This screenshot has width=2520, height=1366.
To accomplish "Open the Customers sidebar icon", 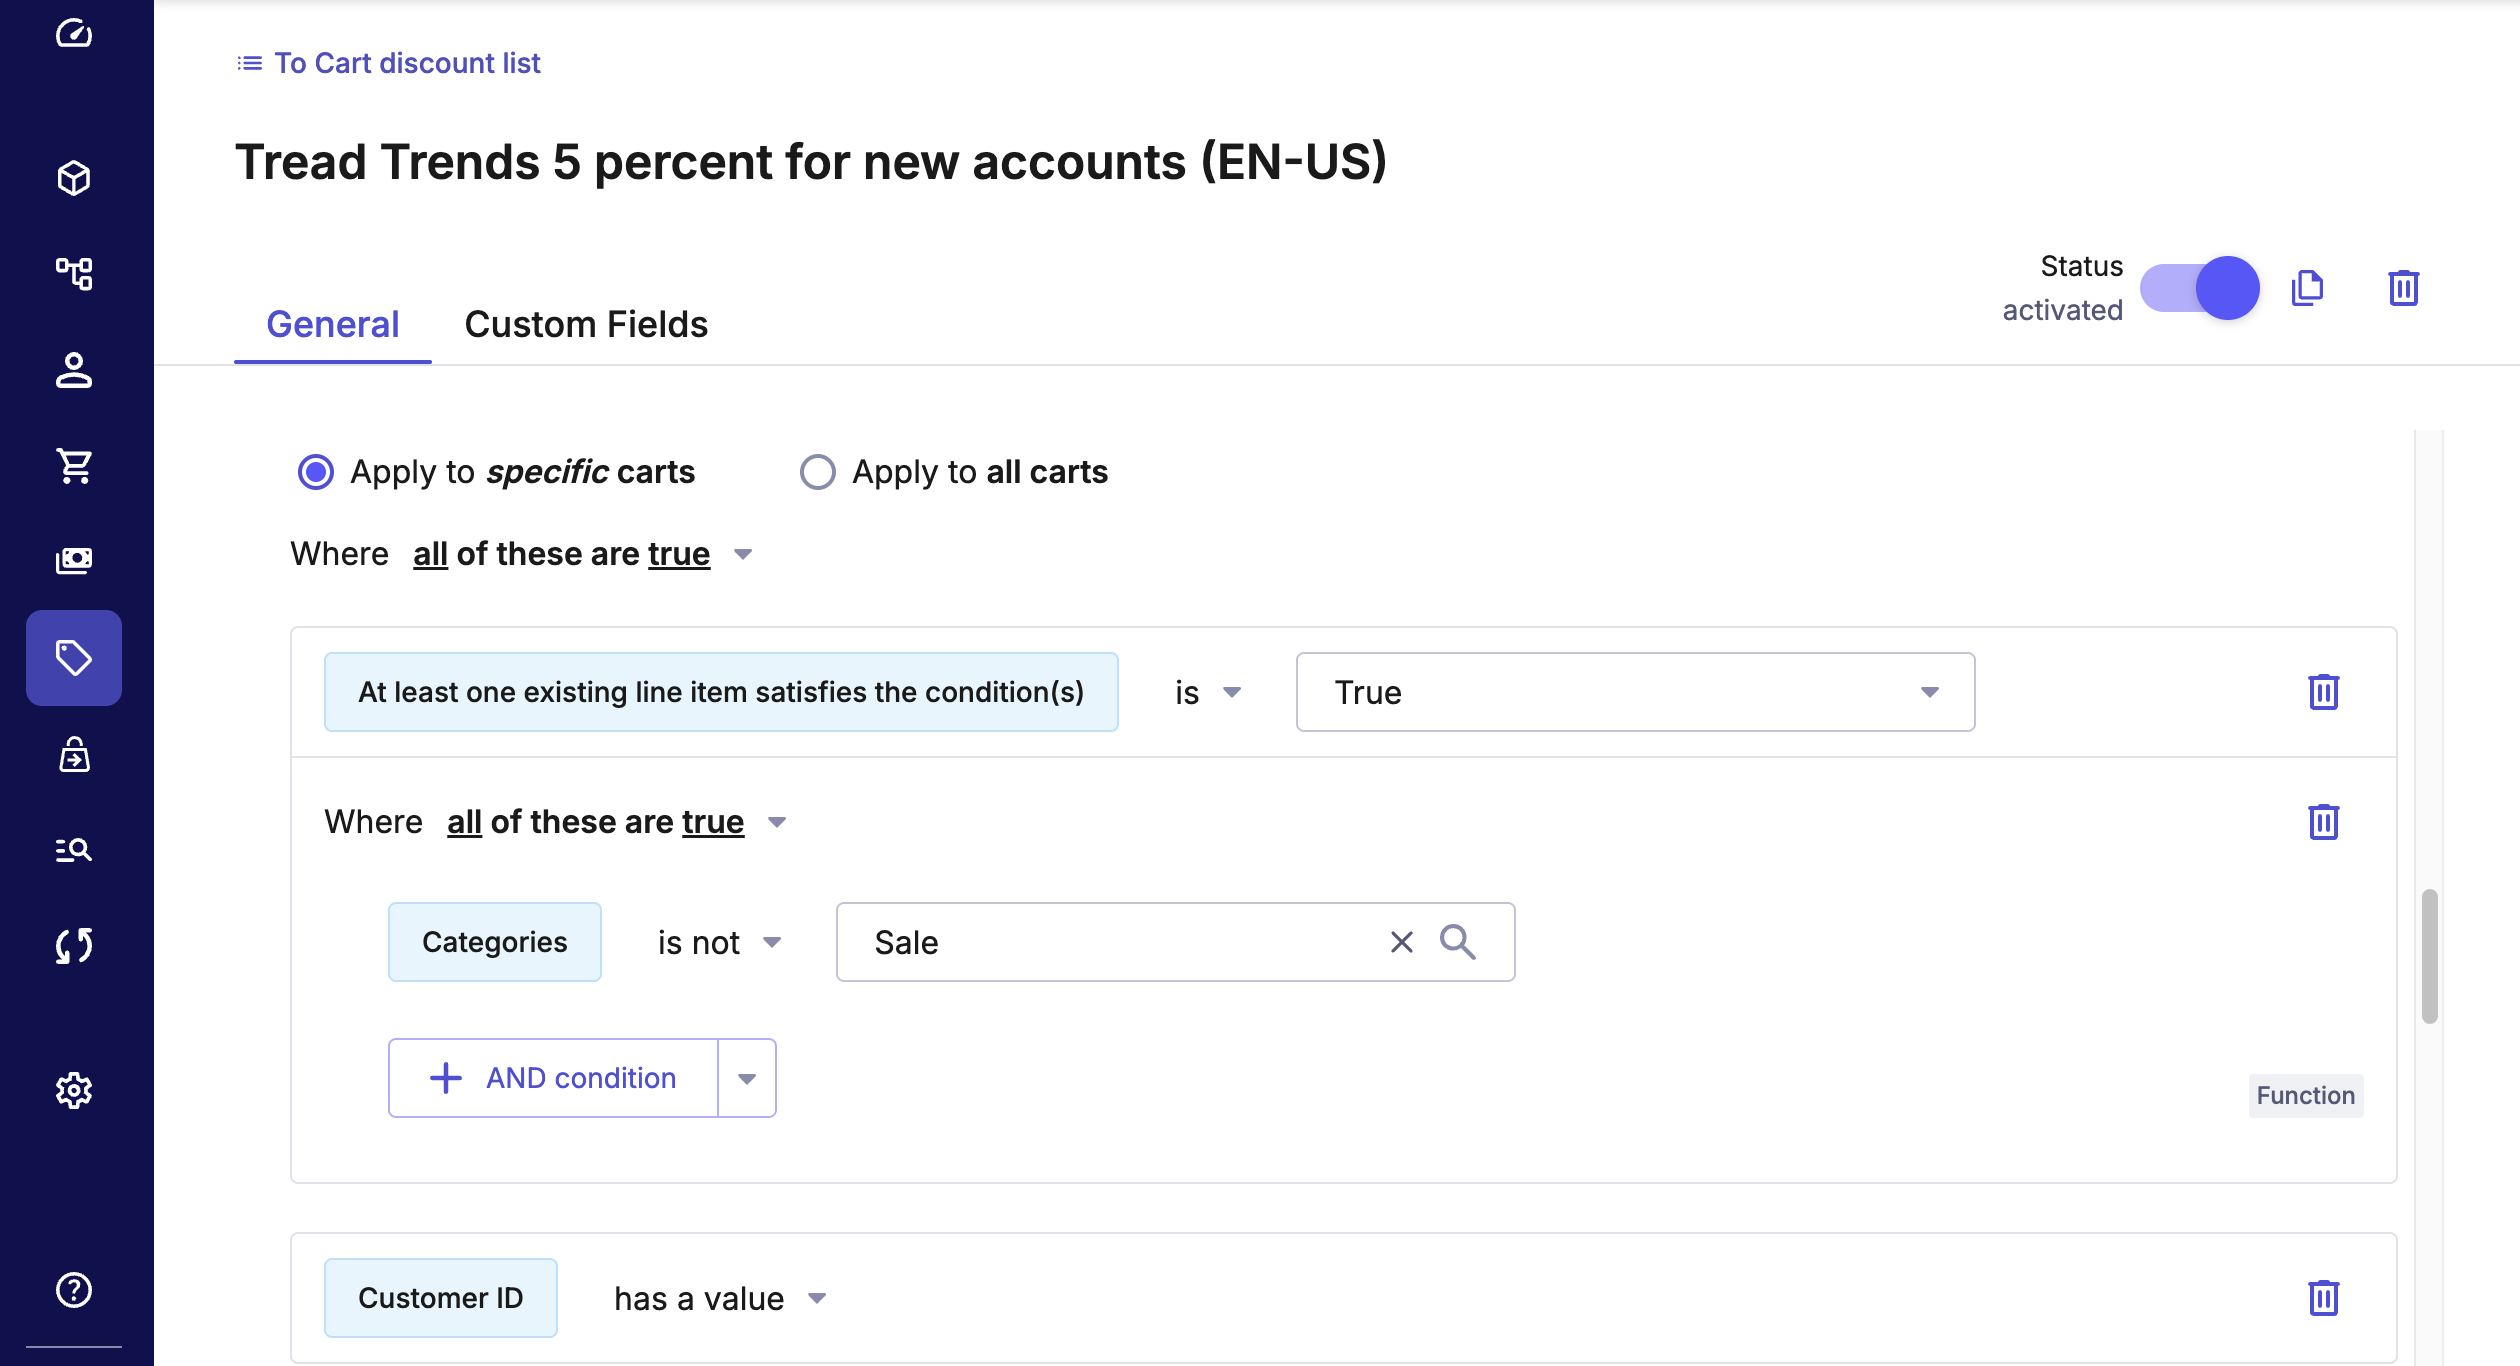I will 74,370.
